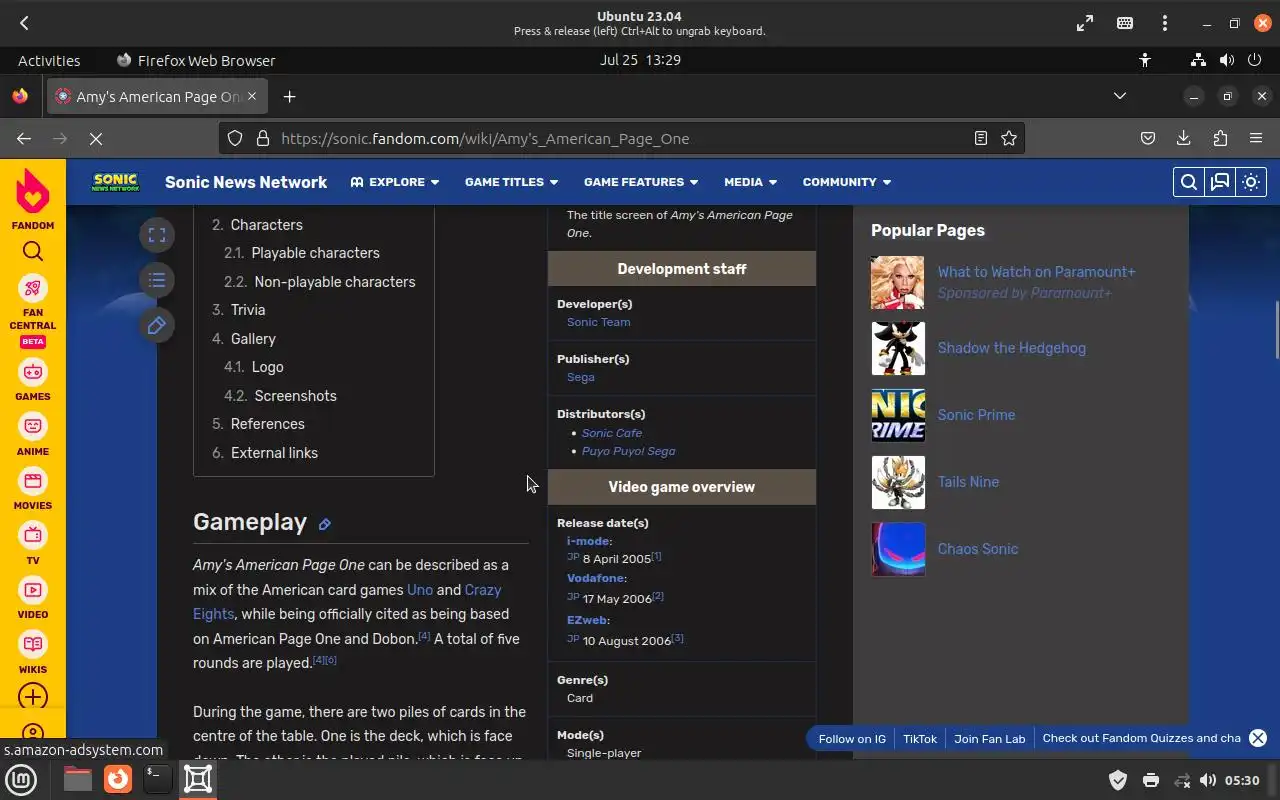Open Firefox Web Browser app menu

(196, 60)
